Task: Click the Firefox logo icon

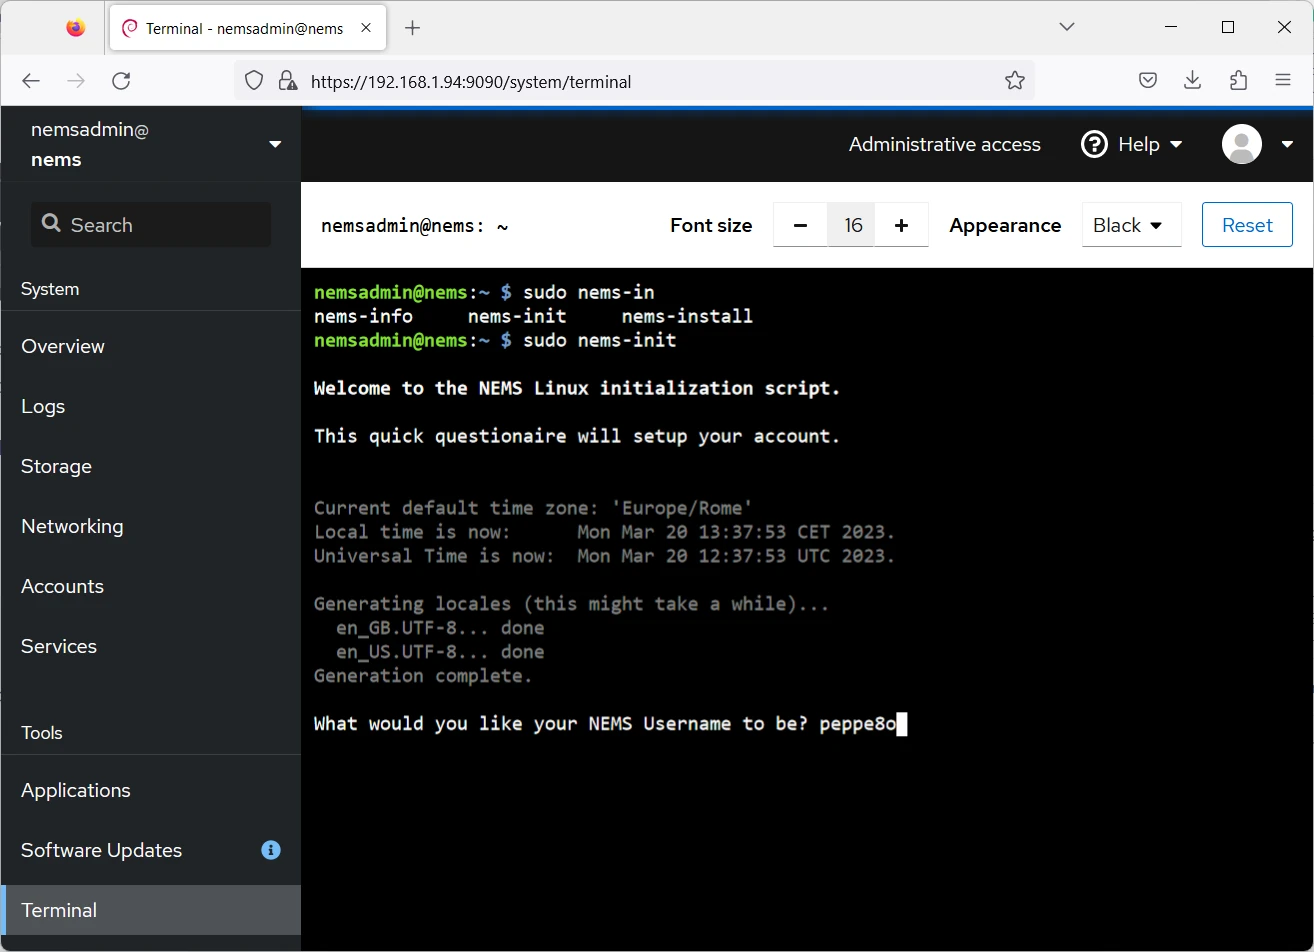Action: pyautogui.click(x=76, y=28)
